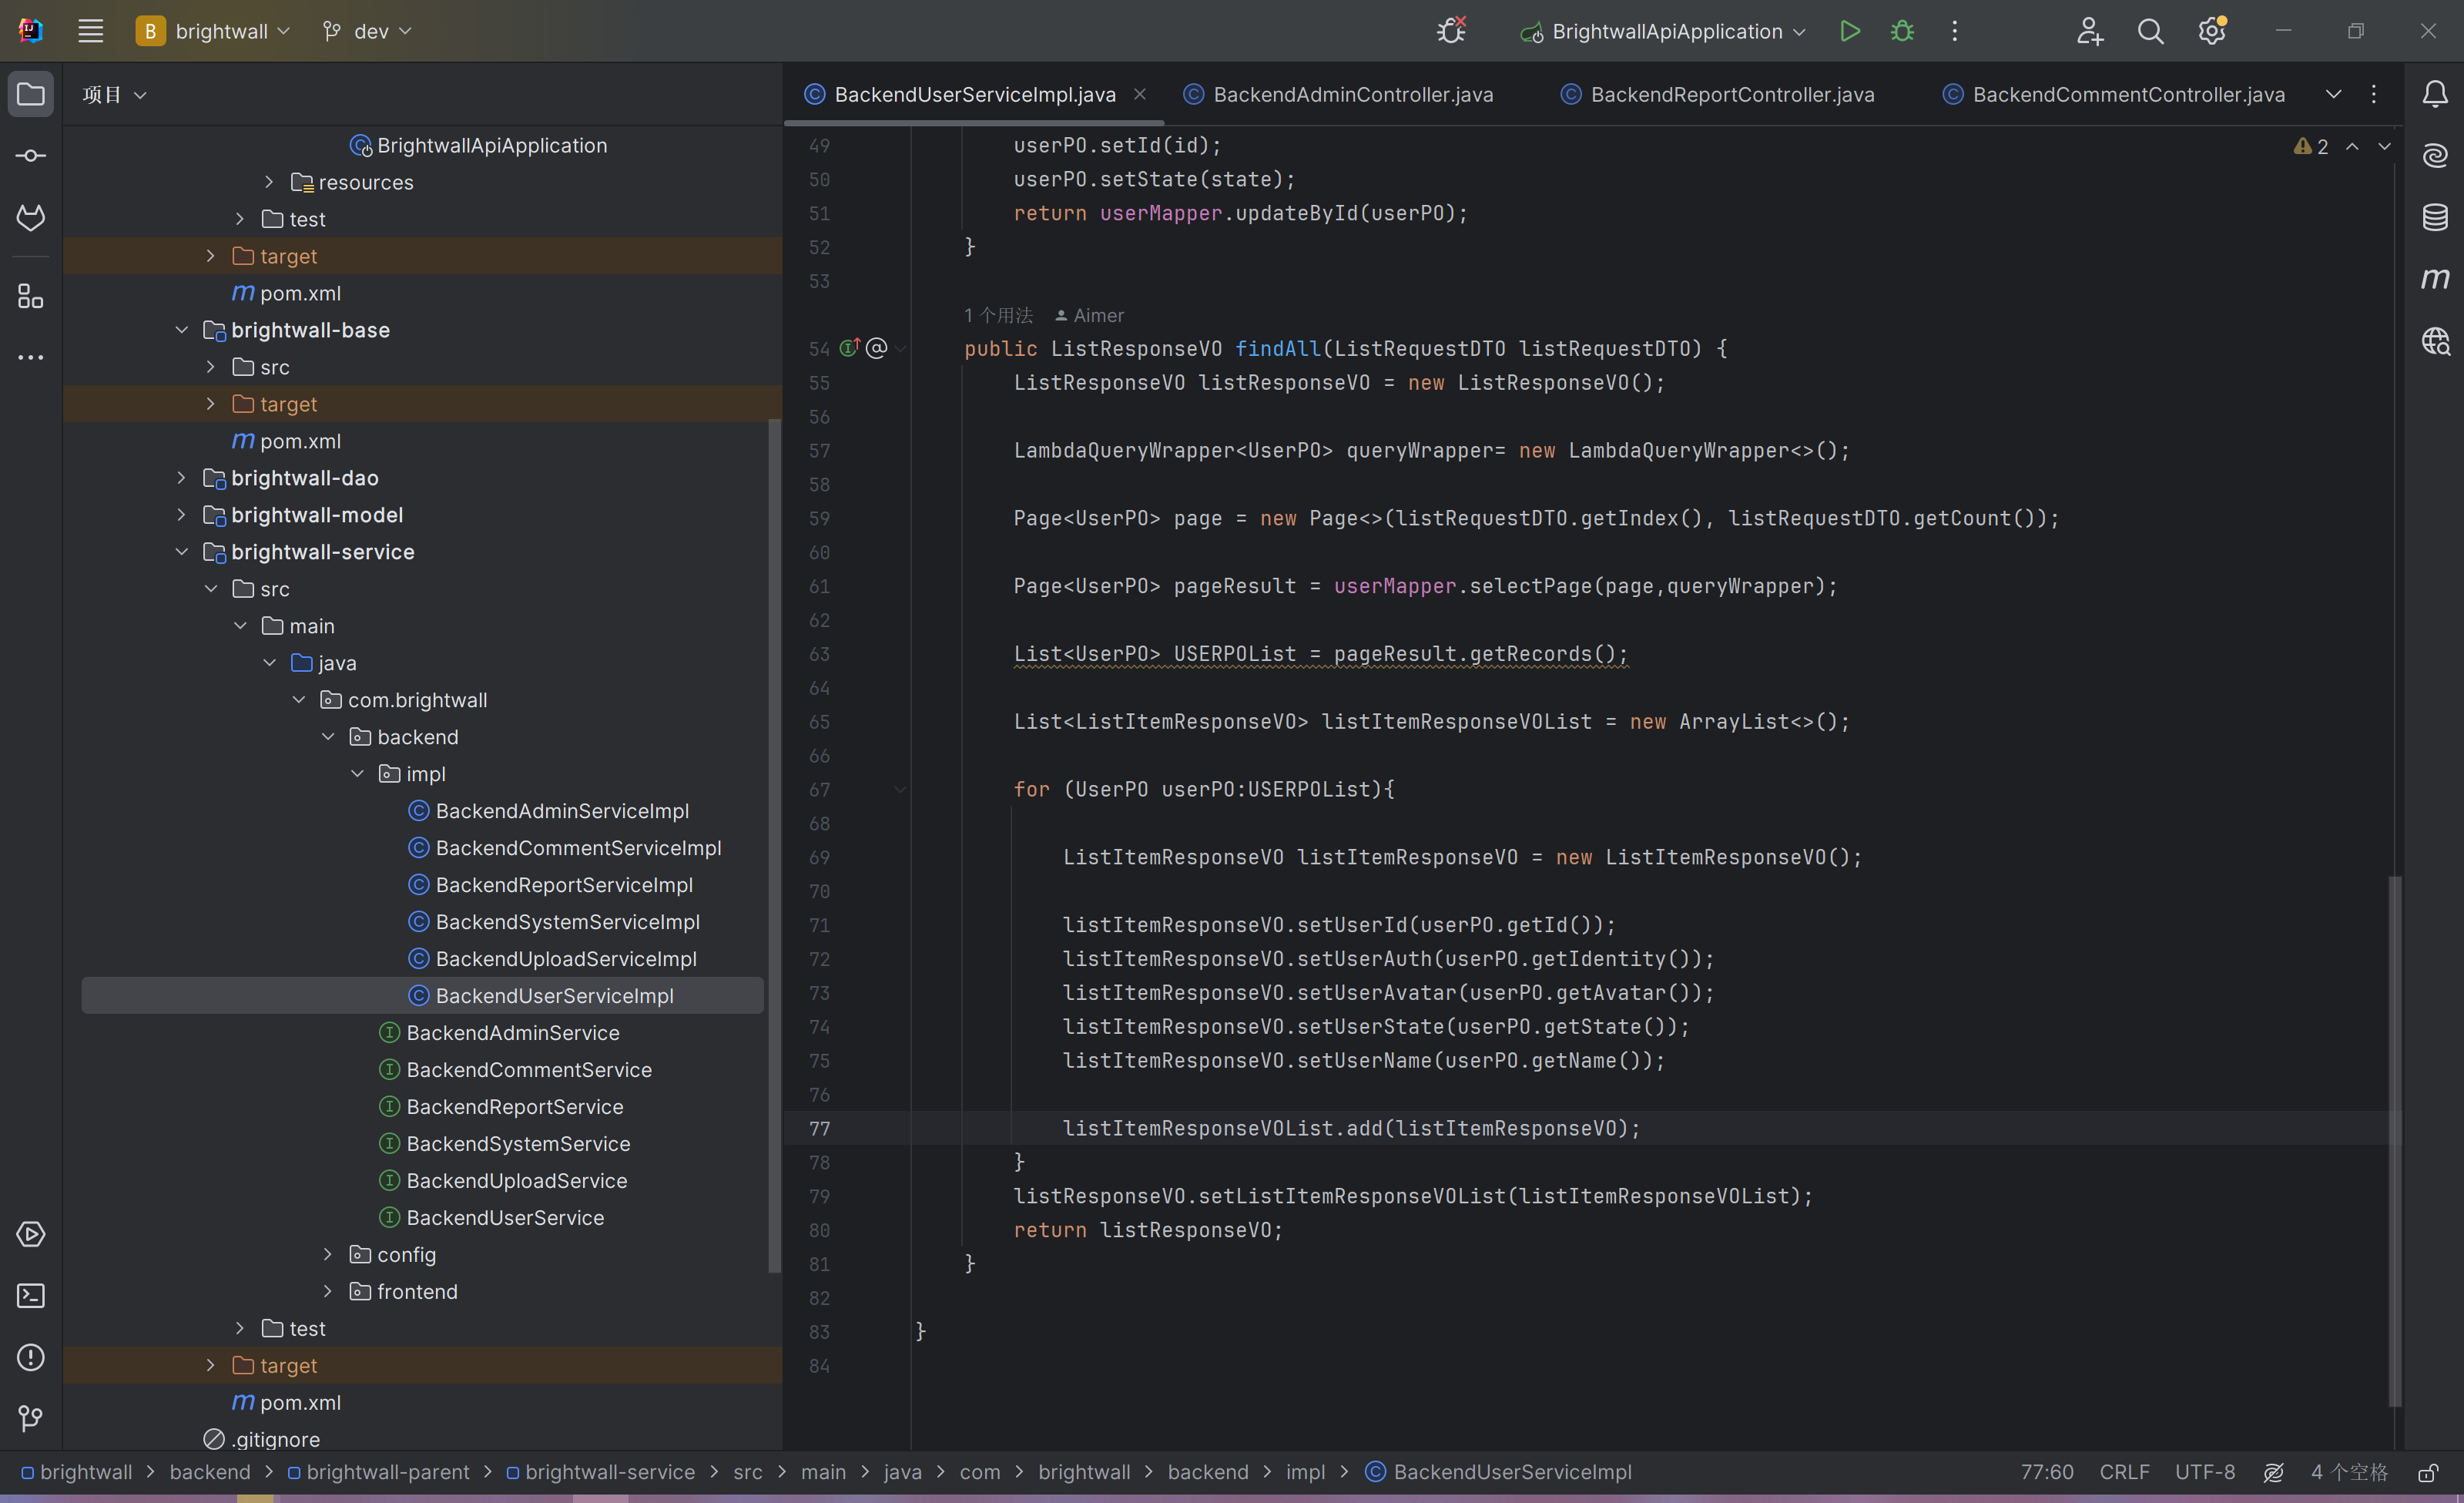Open the Terminal tool window

(x=31, y=1296)
